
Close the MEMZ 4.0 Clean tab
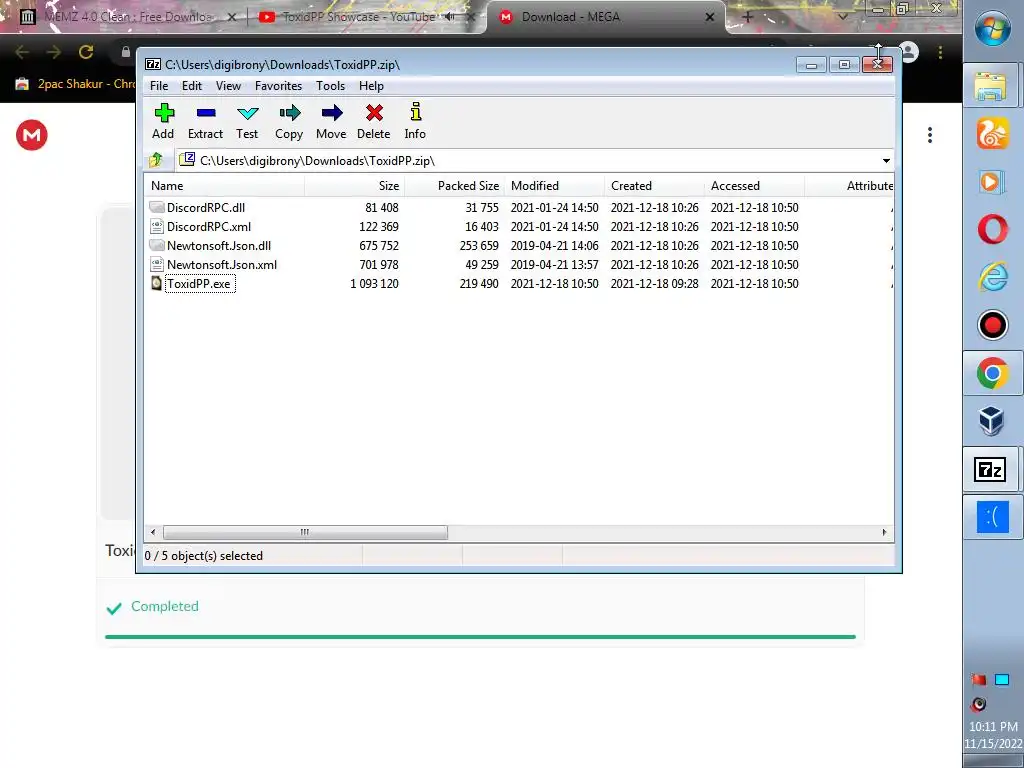click(231, 17)
